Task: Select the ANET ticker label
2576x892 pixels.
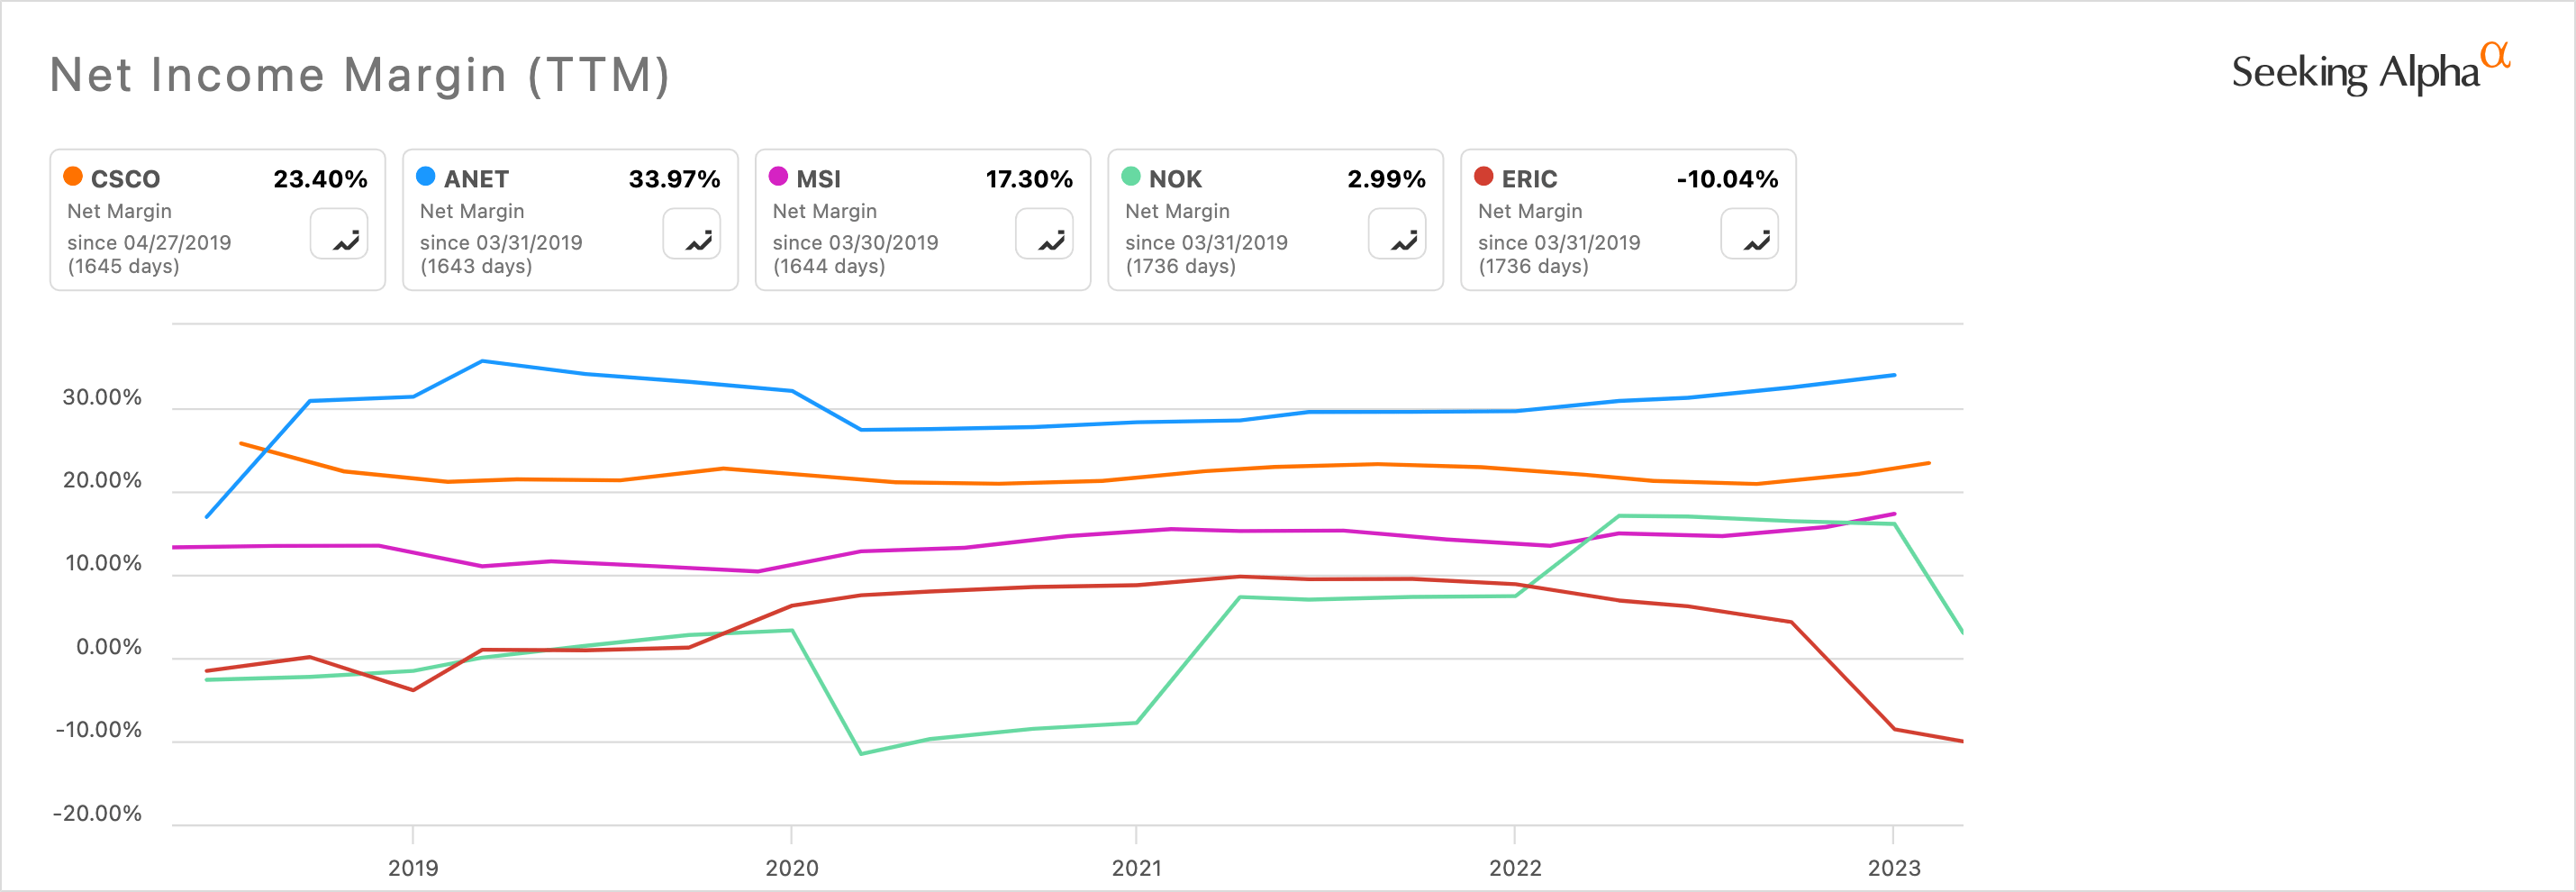Action: click(x=476, y=179)
